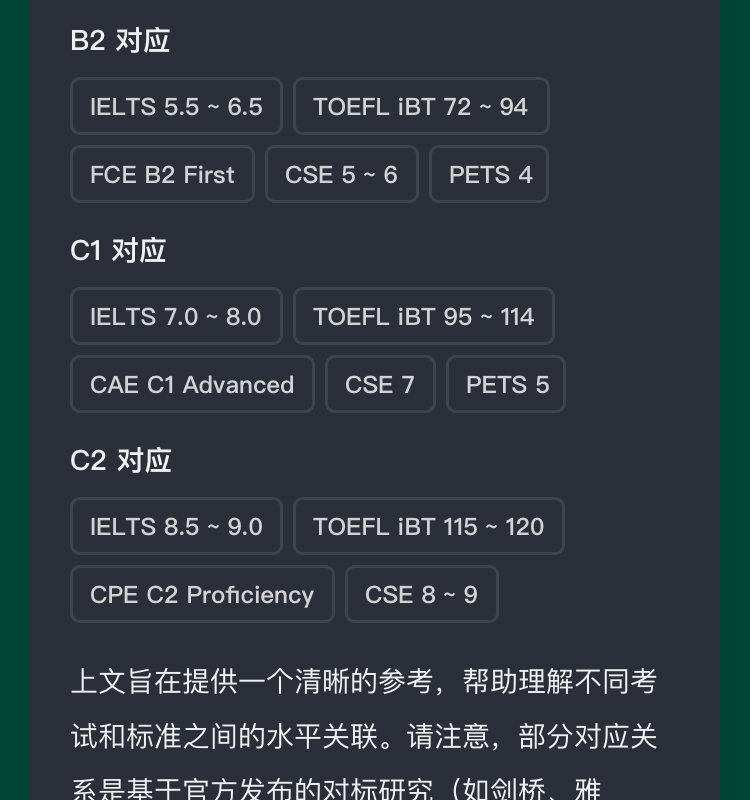Choose the CSE 7 chip
This screenshot has height=800, width=750.
tap(380, 384)
